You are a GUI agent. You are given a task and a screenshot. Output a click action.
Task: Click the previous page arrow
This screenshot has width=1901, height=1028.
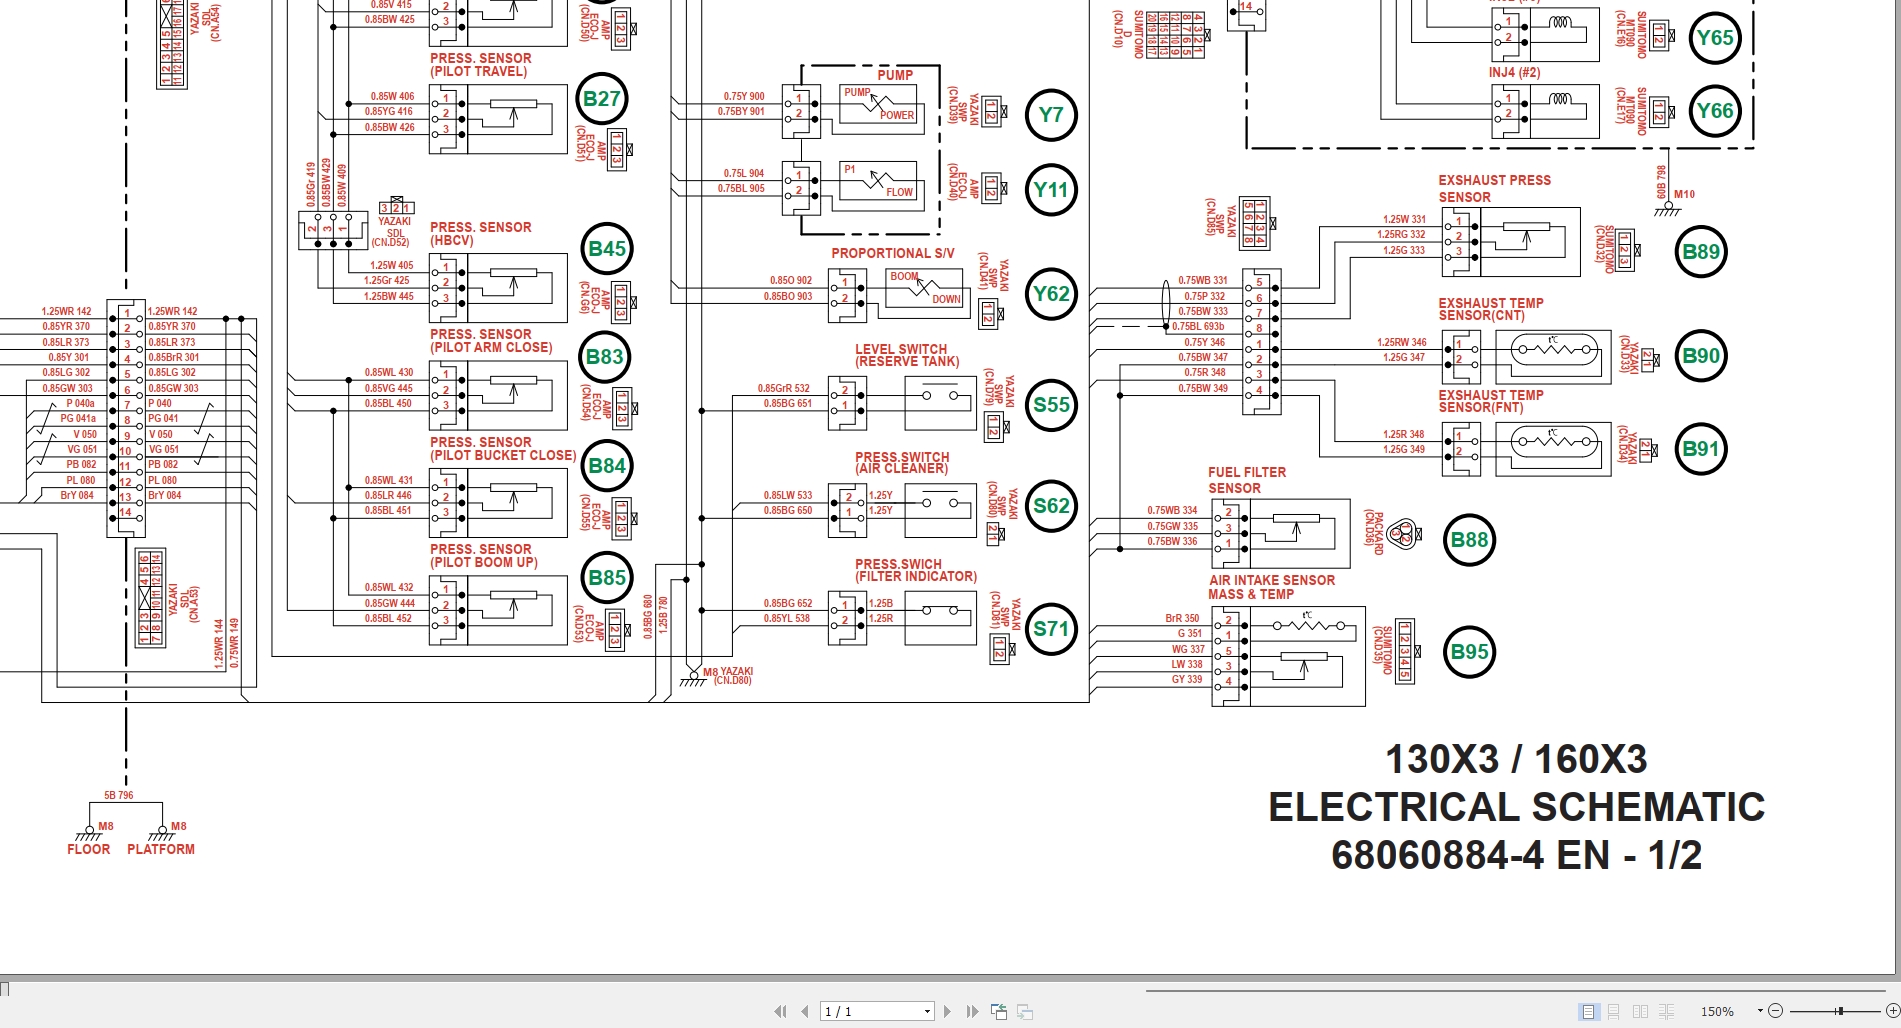tap(805, 1011)
